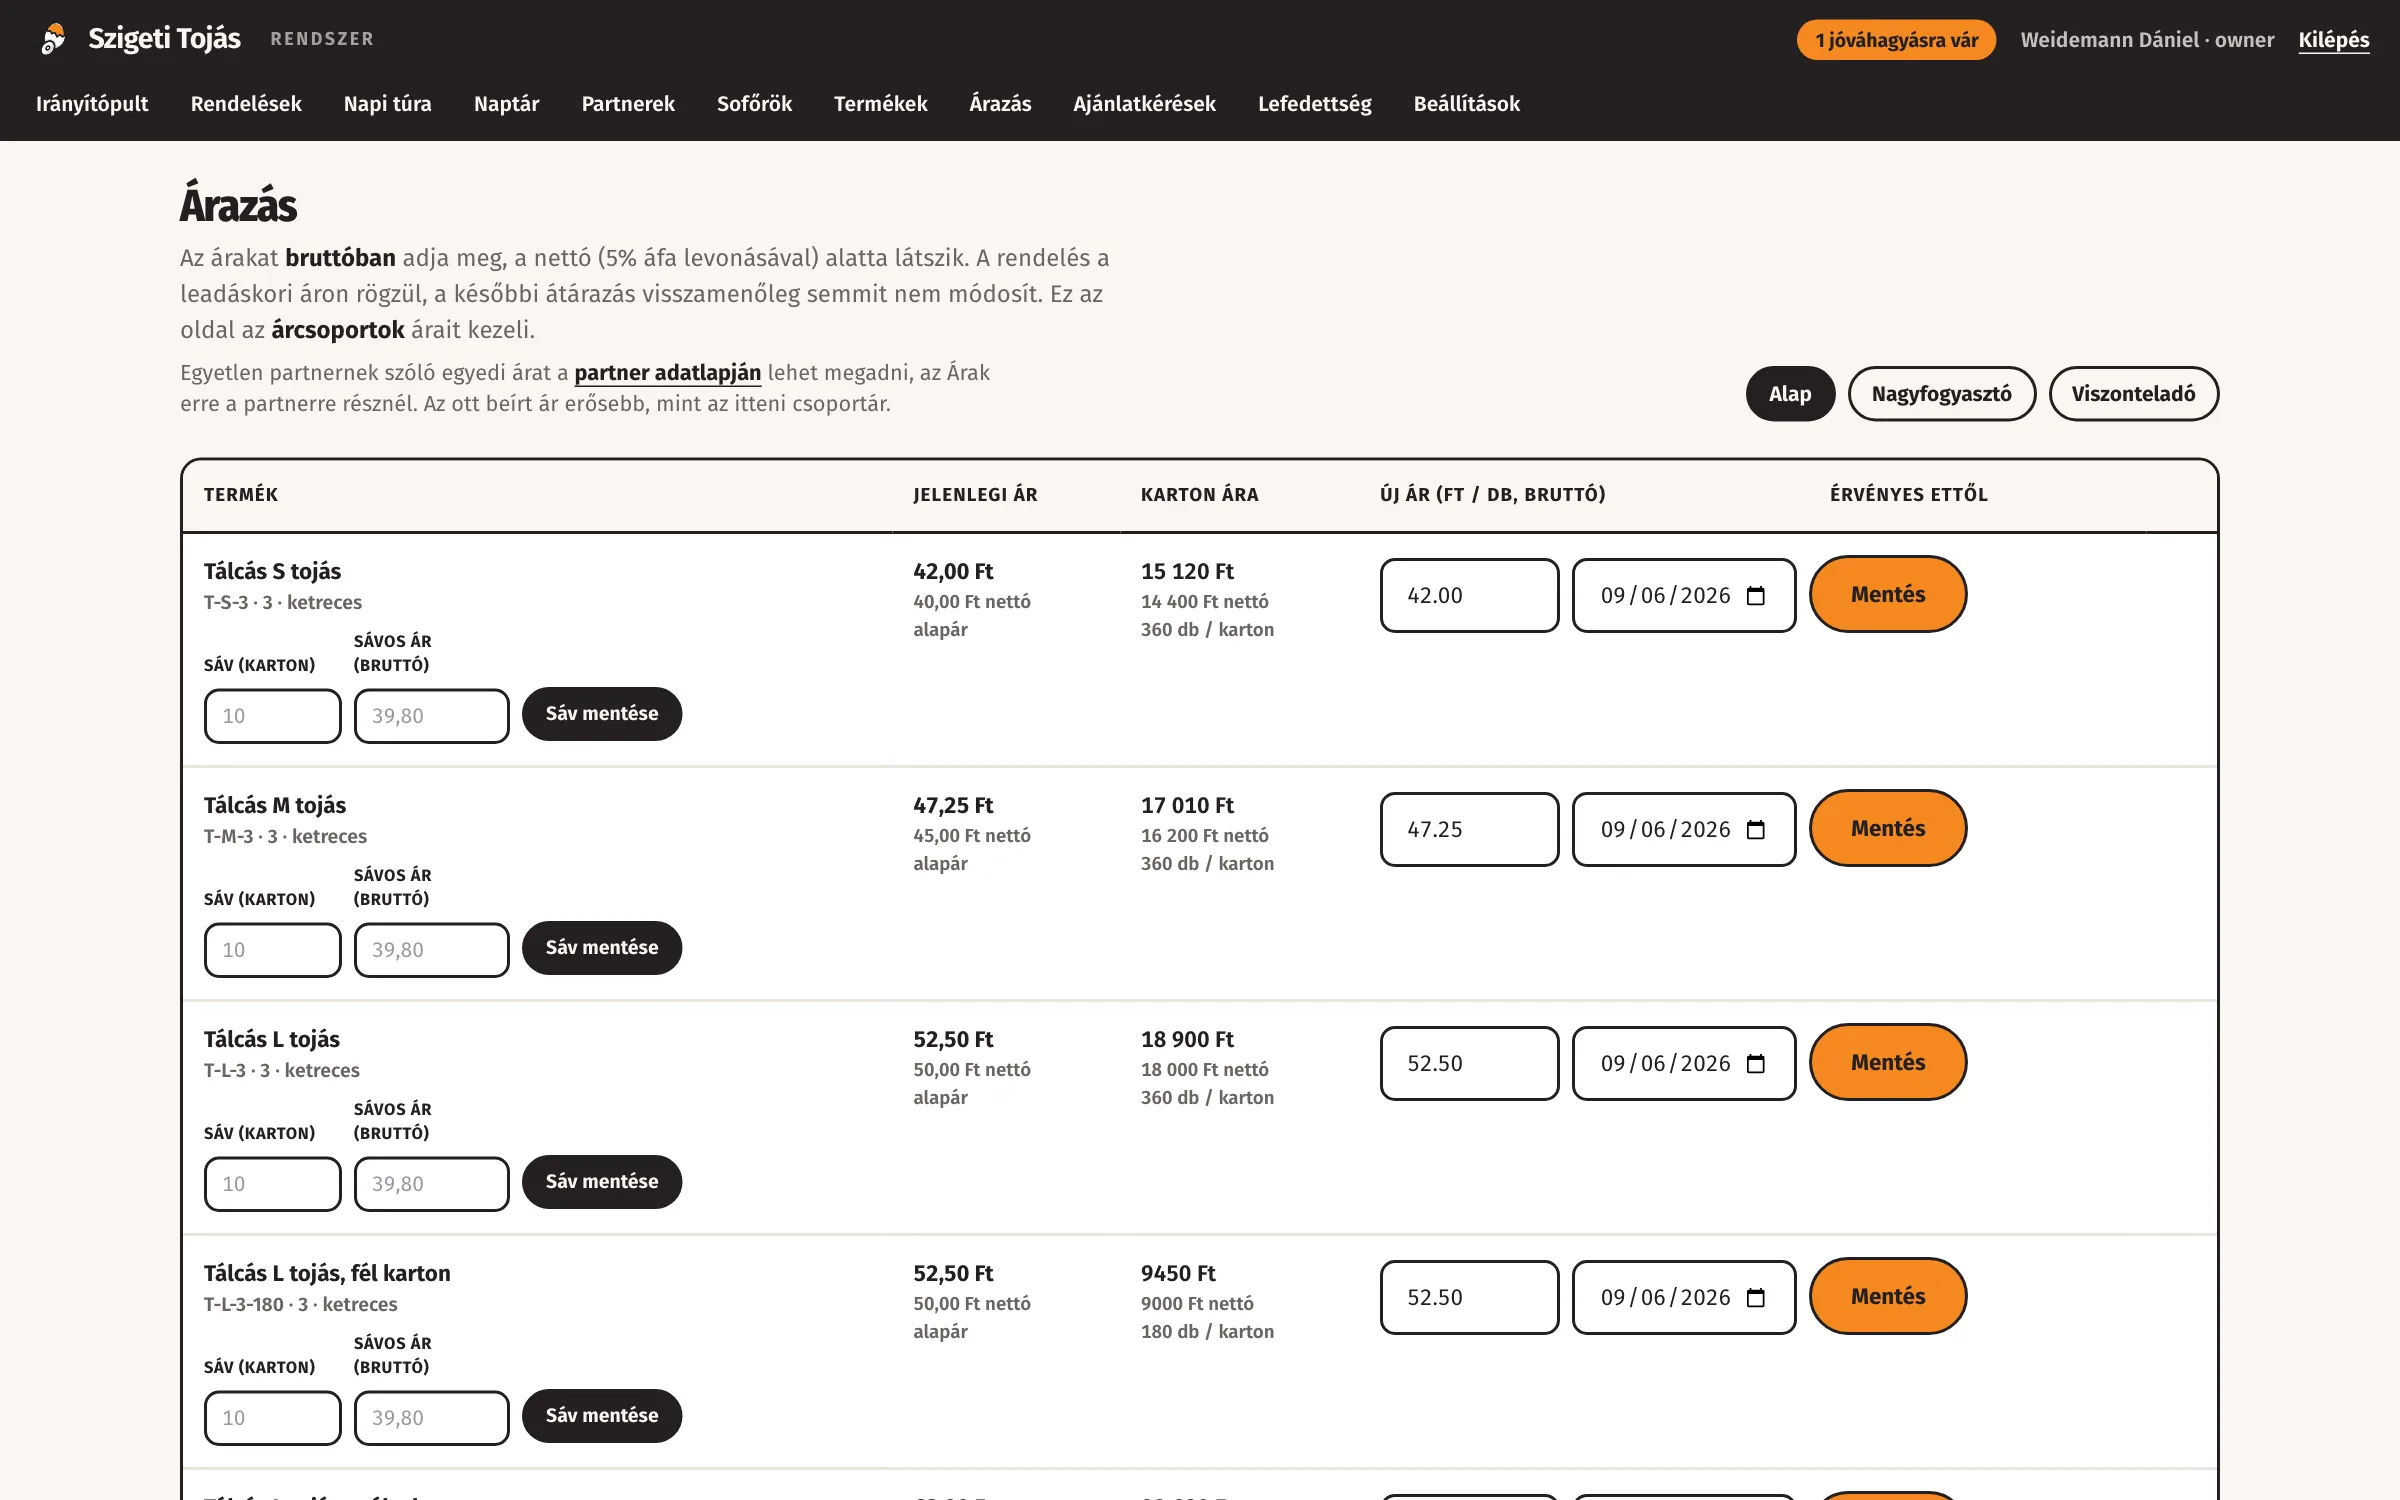
Task: Click valid-from date field for Tálcás S tojás
Action: point(1684,596)
